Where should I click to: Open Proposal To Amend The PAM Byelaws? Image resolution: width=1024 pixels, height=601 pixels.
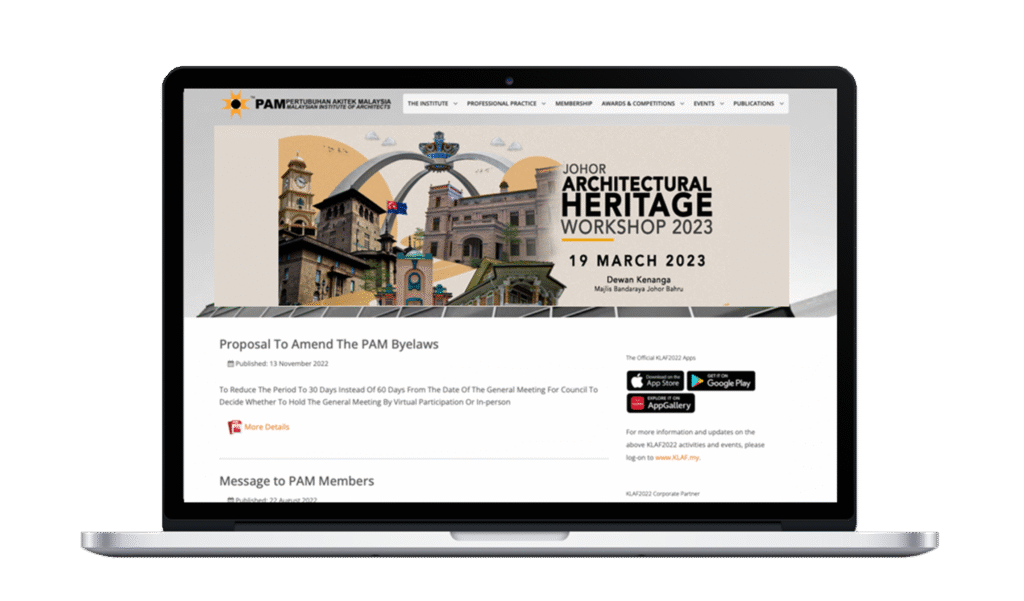coord(328,344)
